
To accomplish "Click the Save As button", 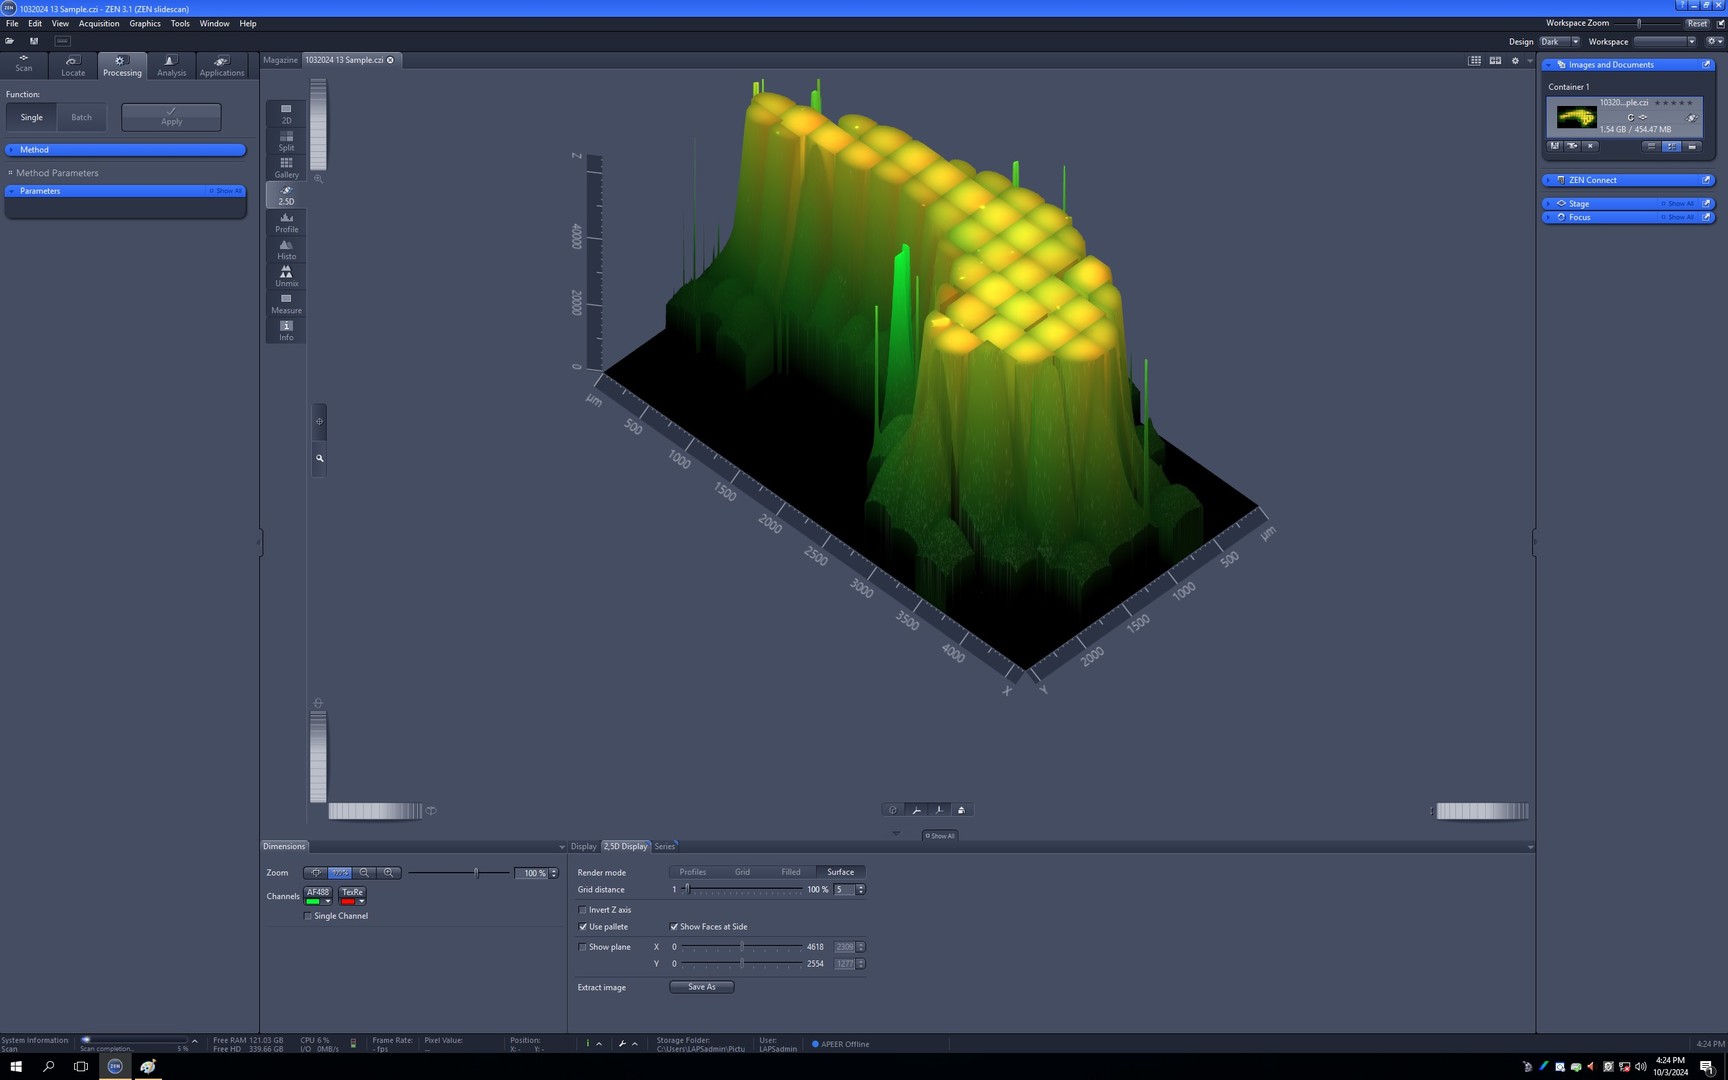I will coord(701,987).
